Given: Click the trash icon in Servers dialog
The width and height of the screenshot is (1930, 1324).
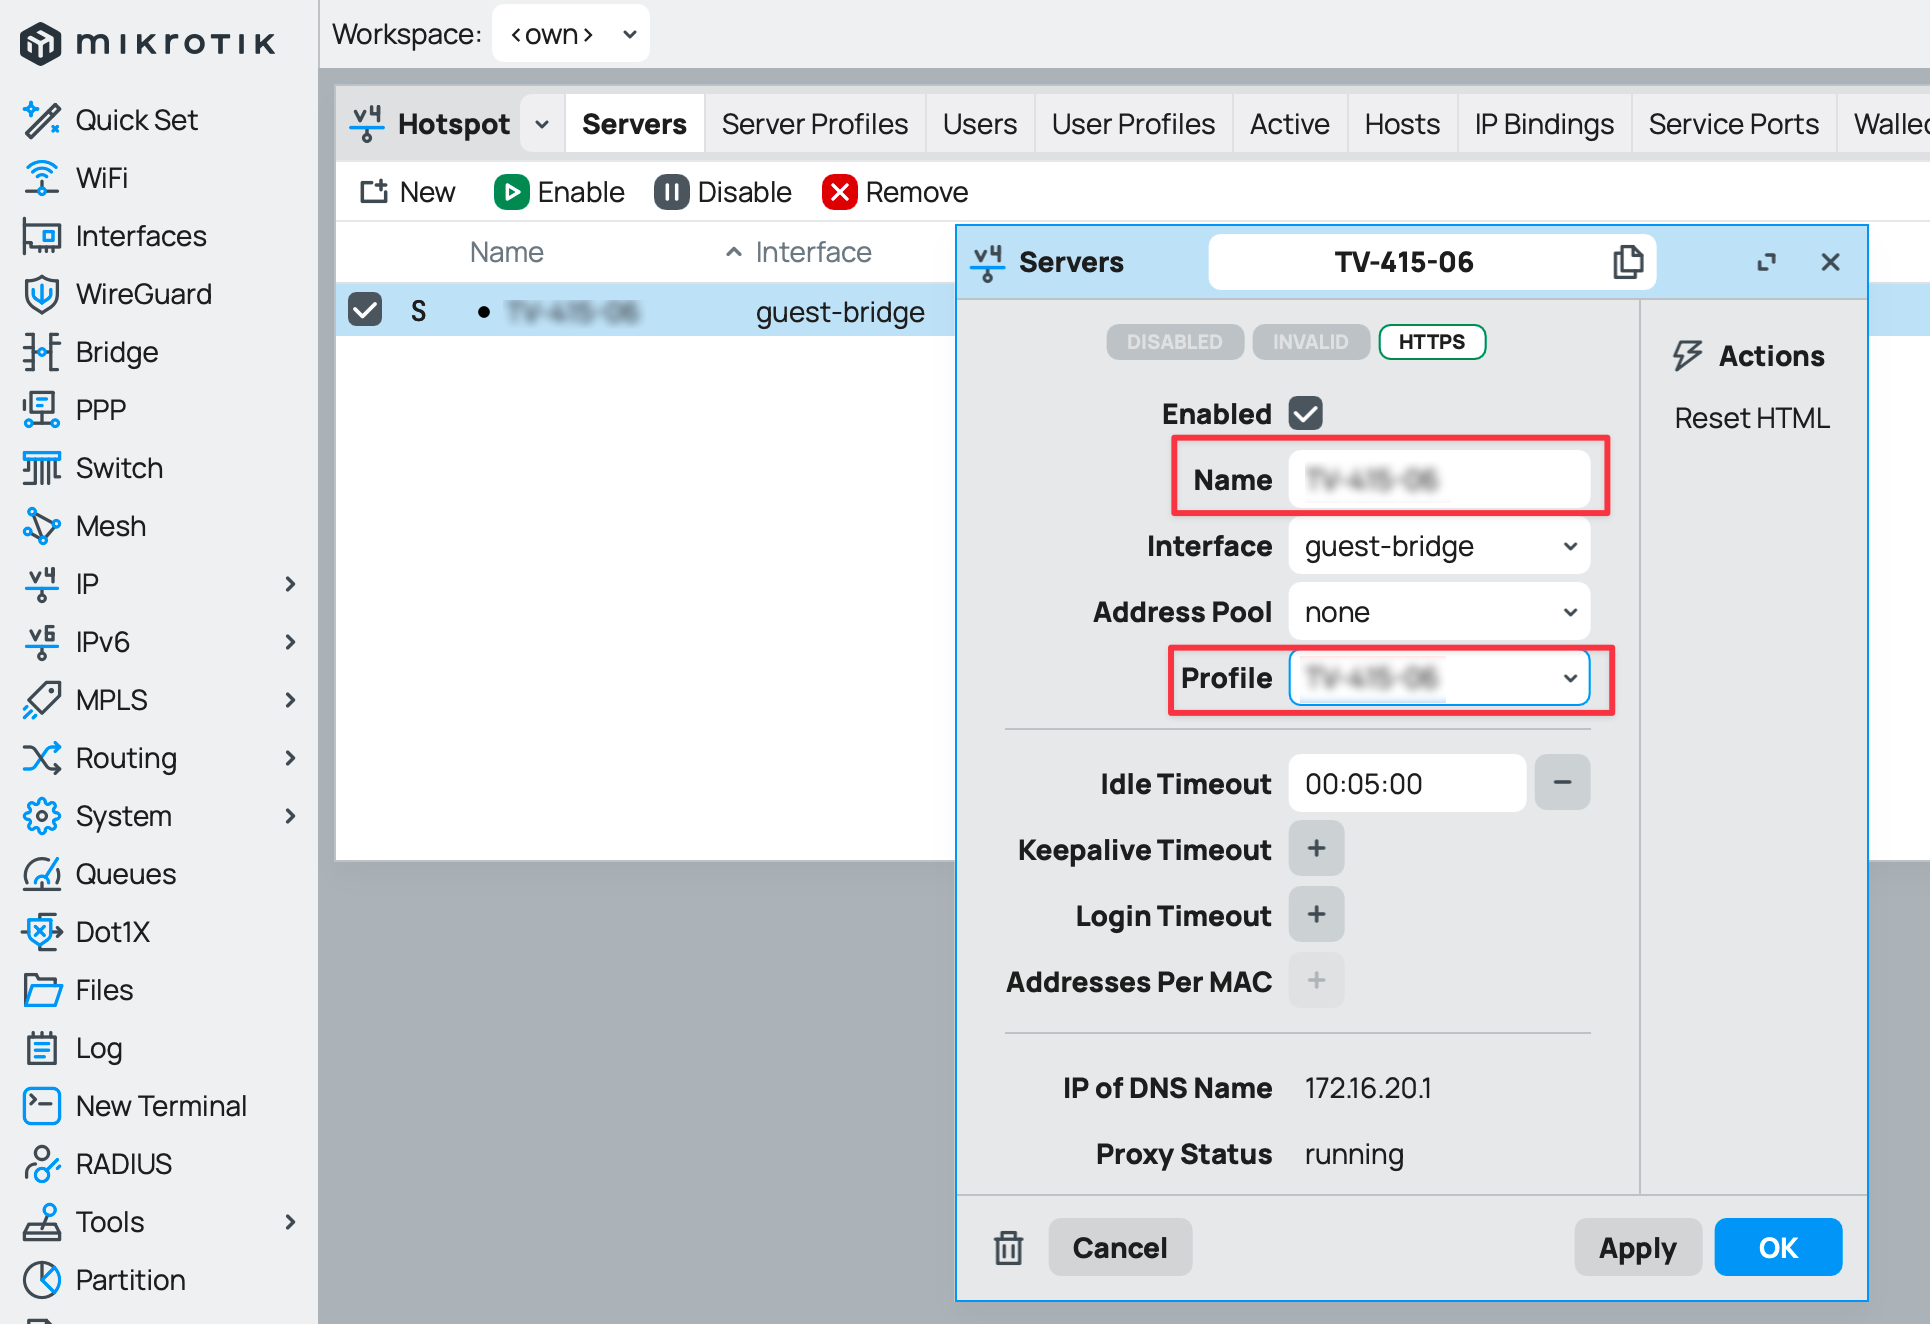Looking at the screenshot, I should click(1008, 1248).
